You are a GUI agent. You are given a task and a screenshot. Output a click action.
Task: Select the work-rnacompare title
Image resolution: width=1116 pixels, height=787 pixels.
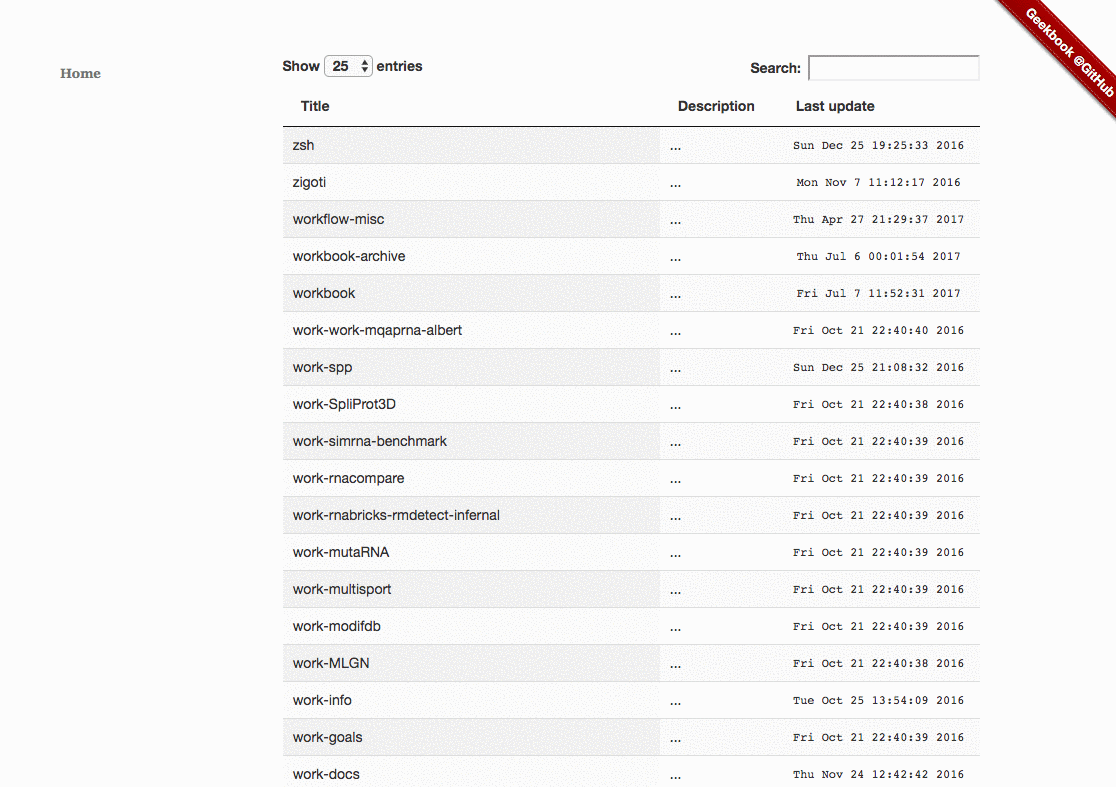[x=348, y=478]
